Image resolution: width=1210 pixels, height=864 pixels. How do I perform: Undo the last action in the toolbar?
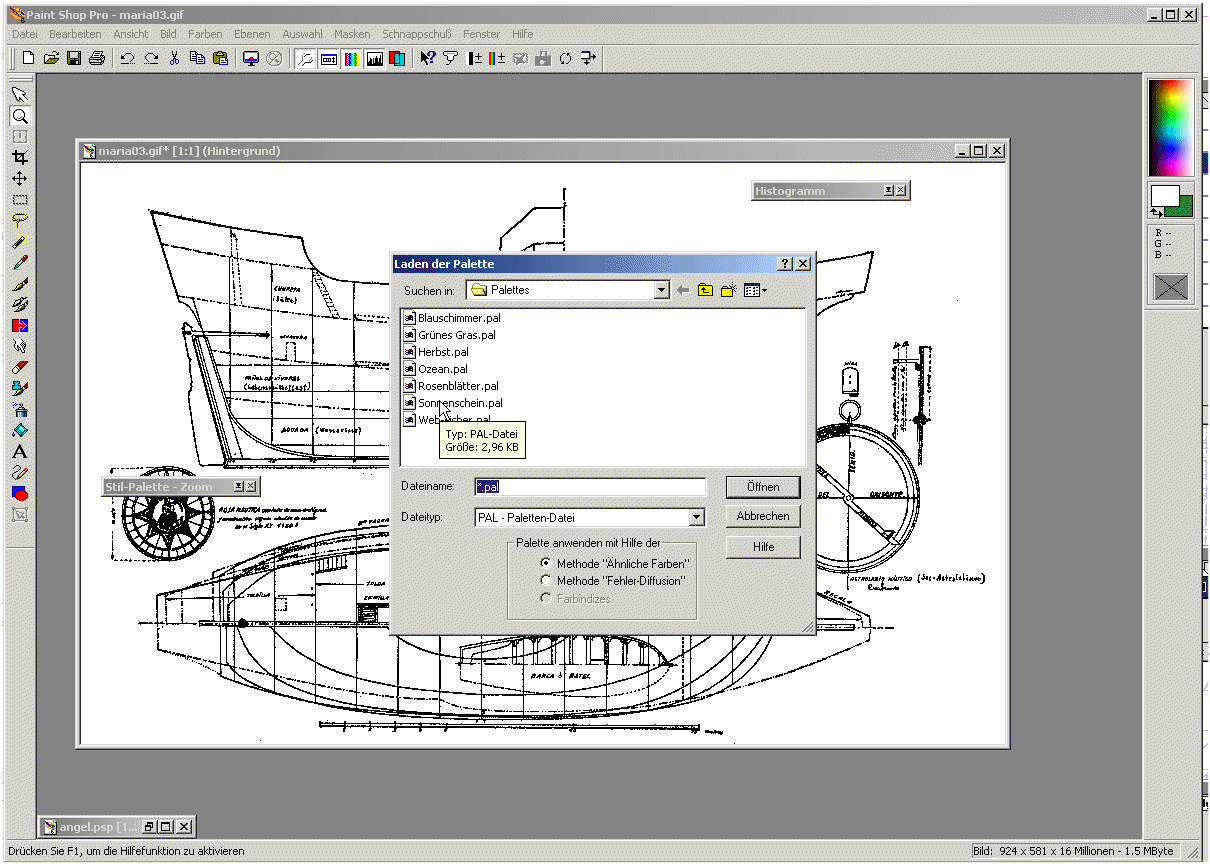pyautogui.click(x=128, y=58)
